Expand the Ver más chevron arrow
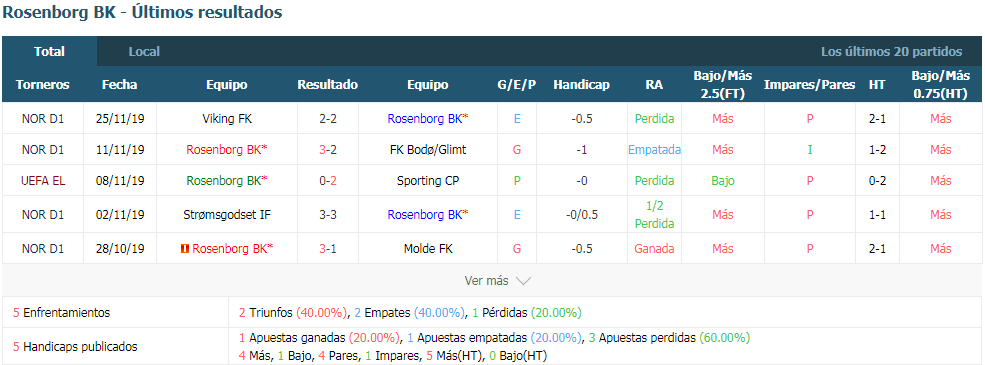 523,281
